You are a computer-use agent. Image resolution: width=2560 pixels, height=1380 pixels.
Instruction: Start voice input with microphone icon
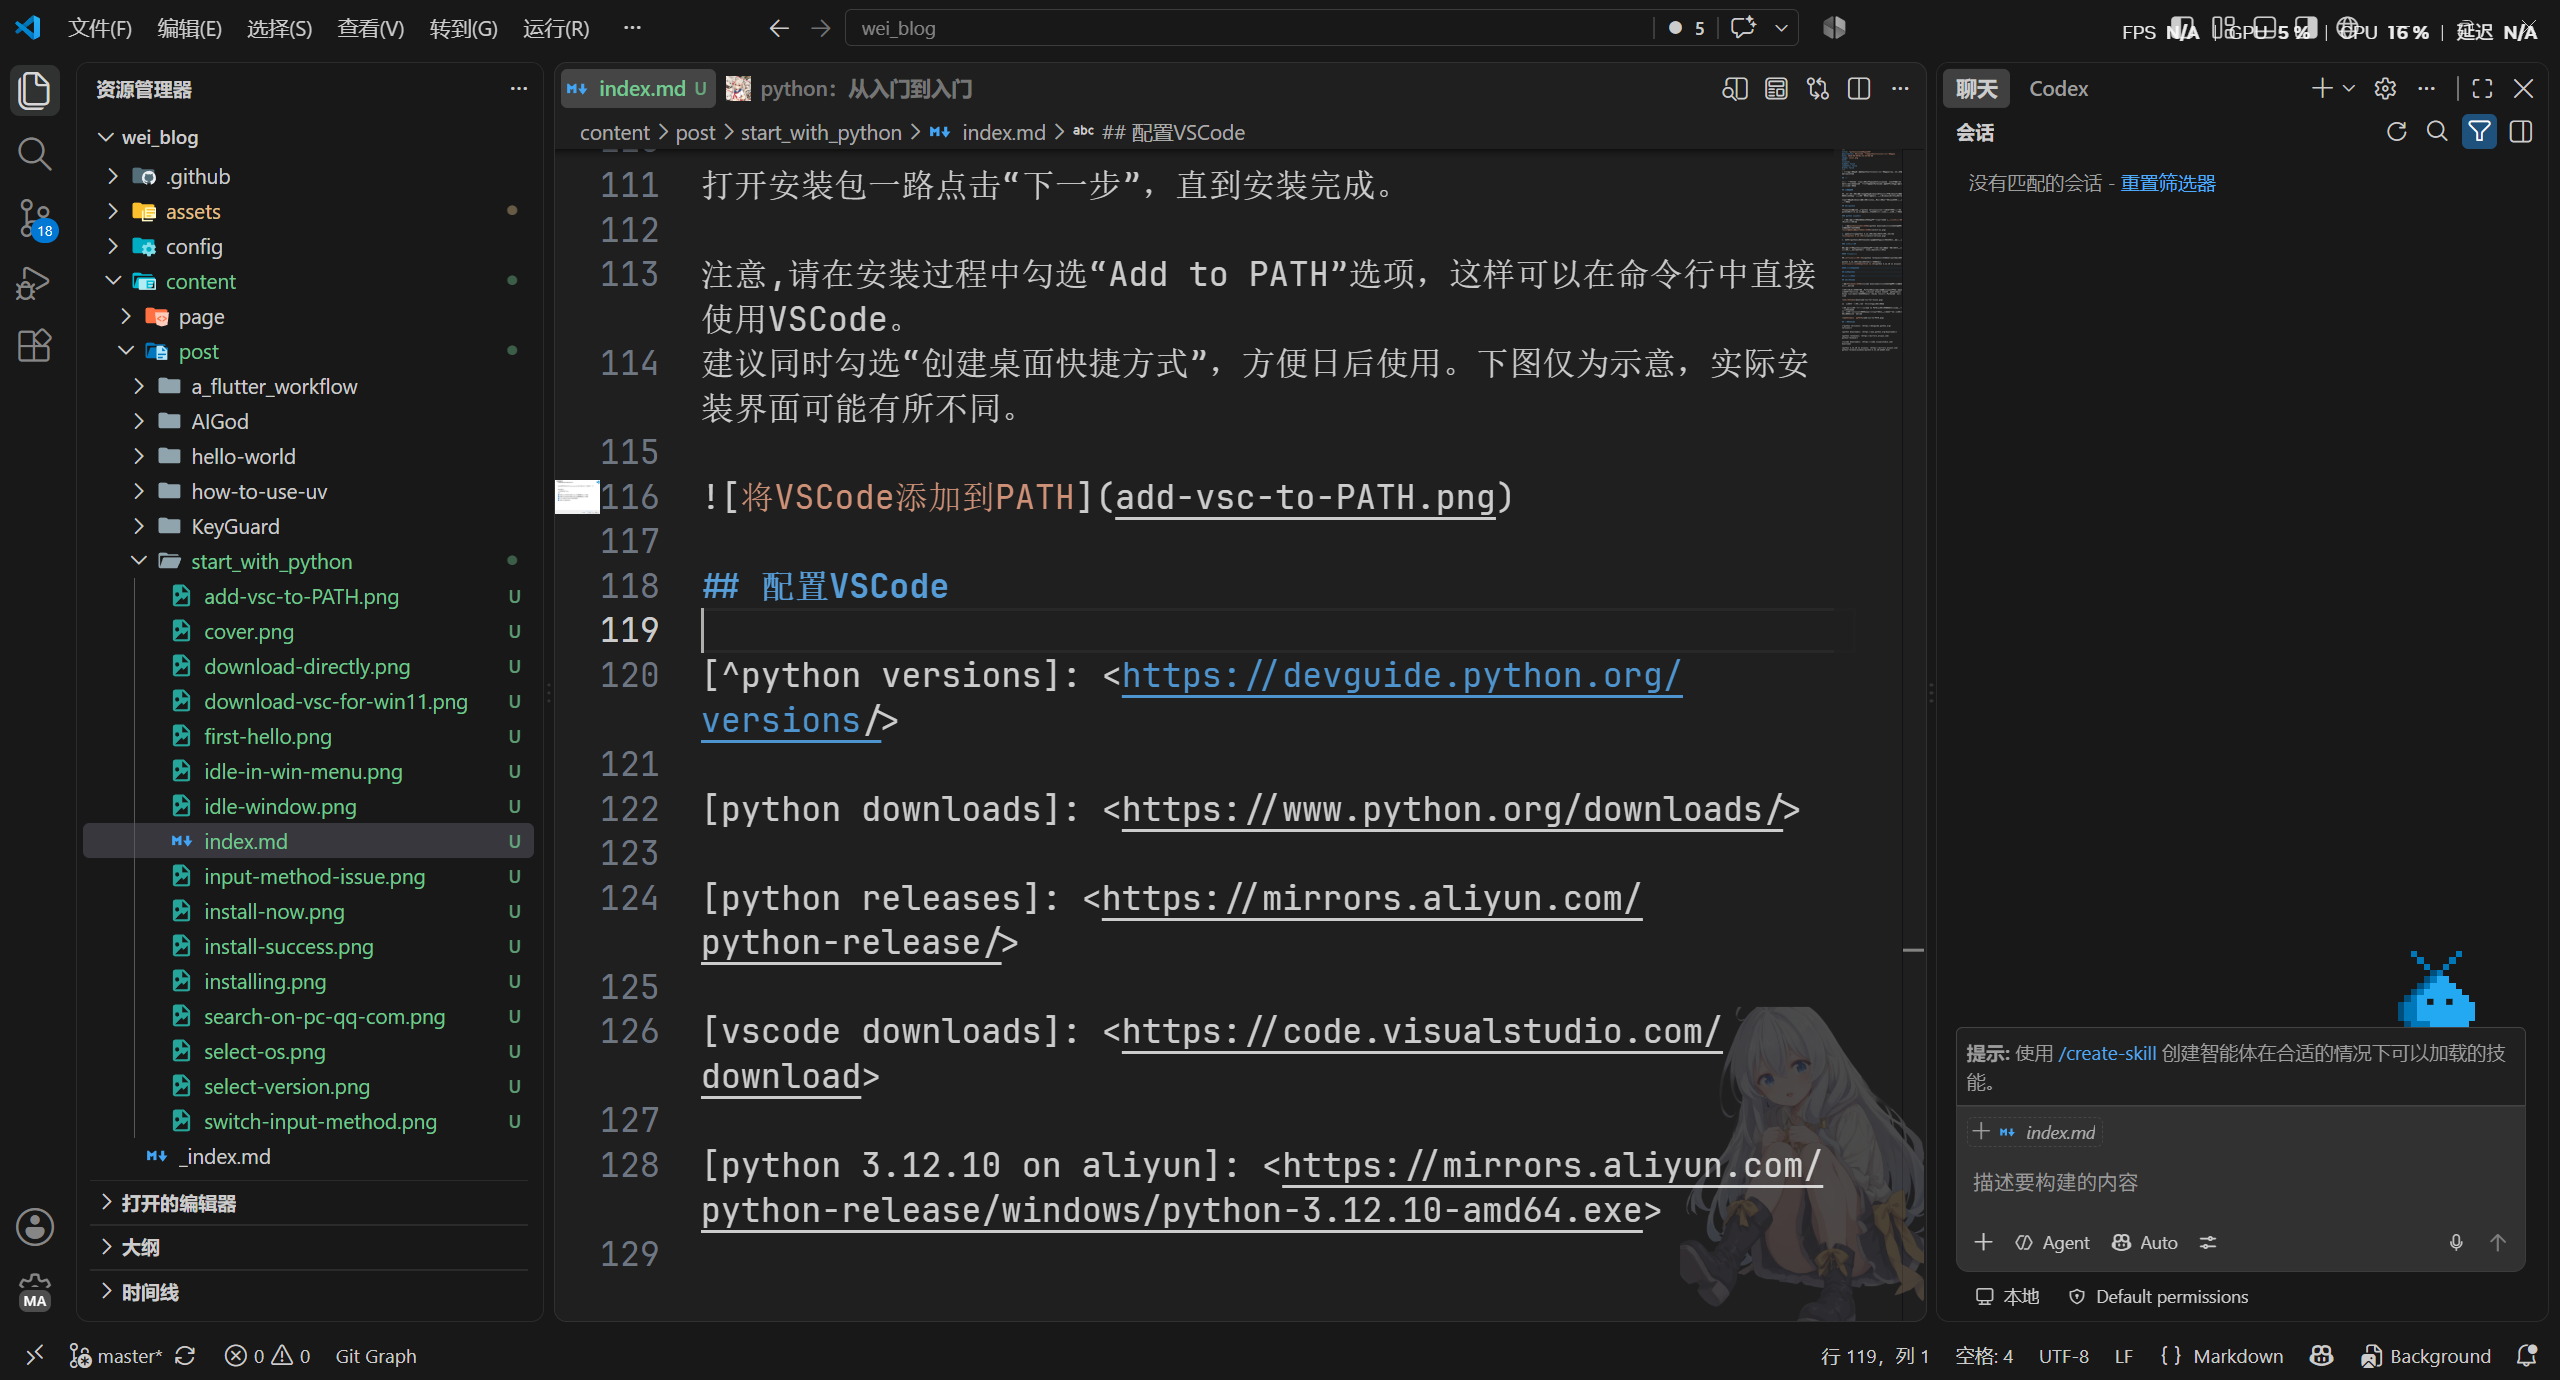click(2456, 1242)
